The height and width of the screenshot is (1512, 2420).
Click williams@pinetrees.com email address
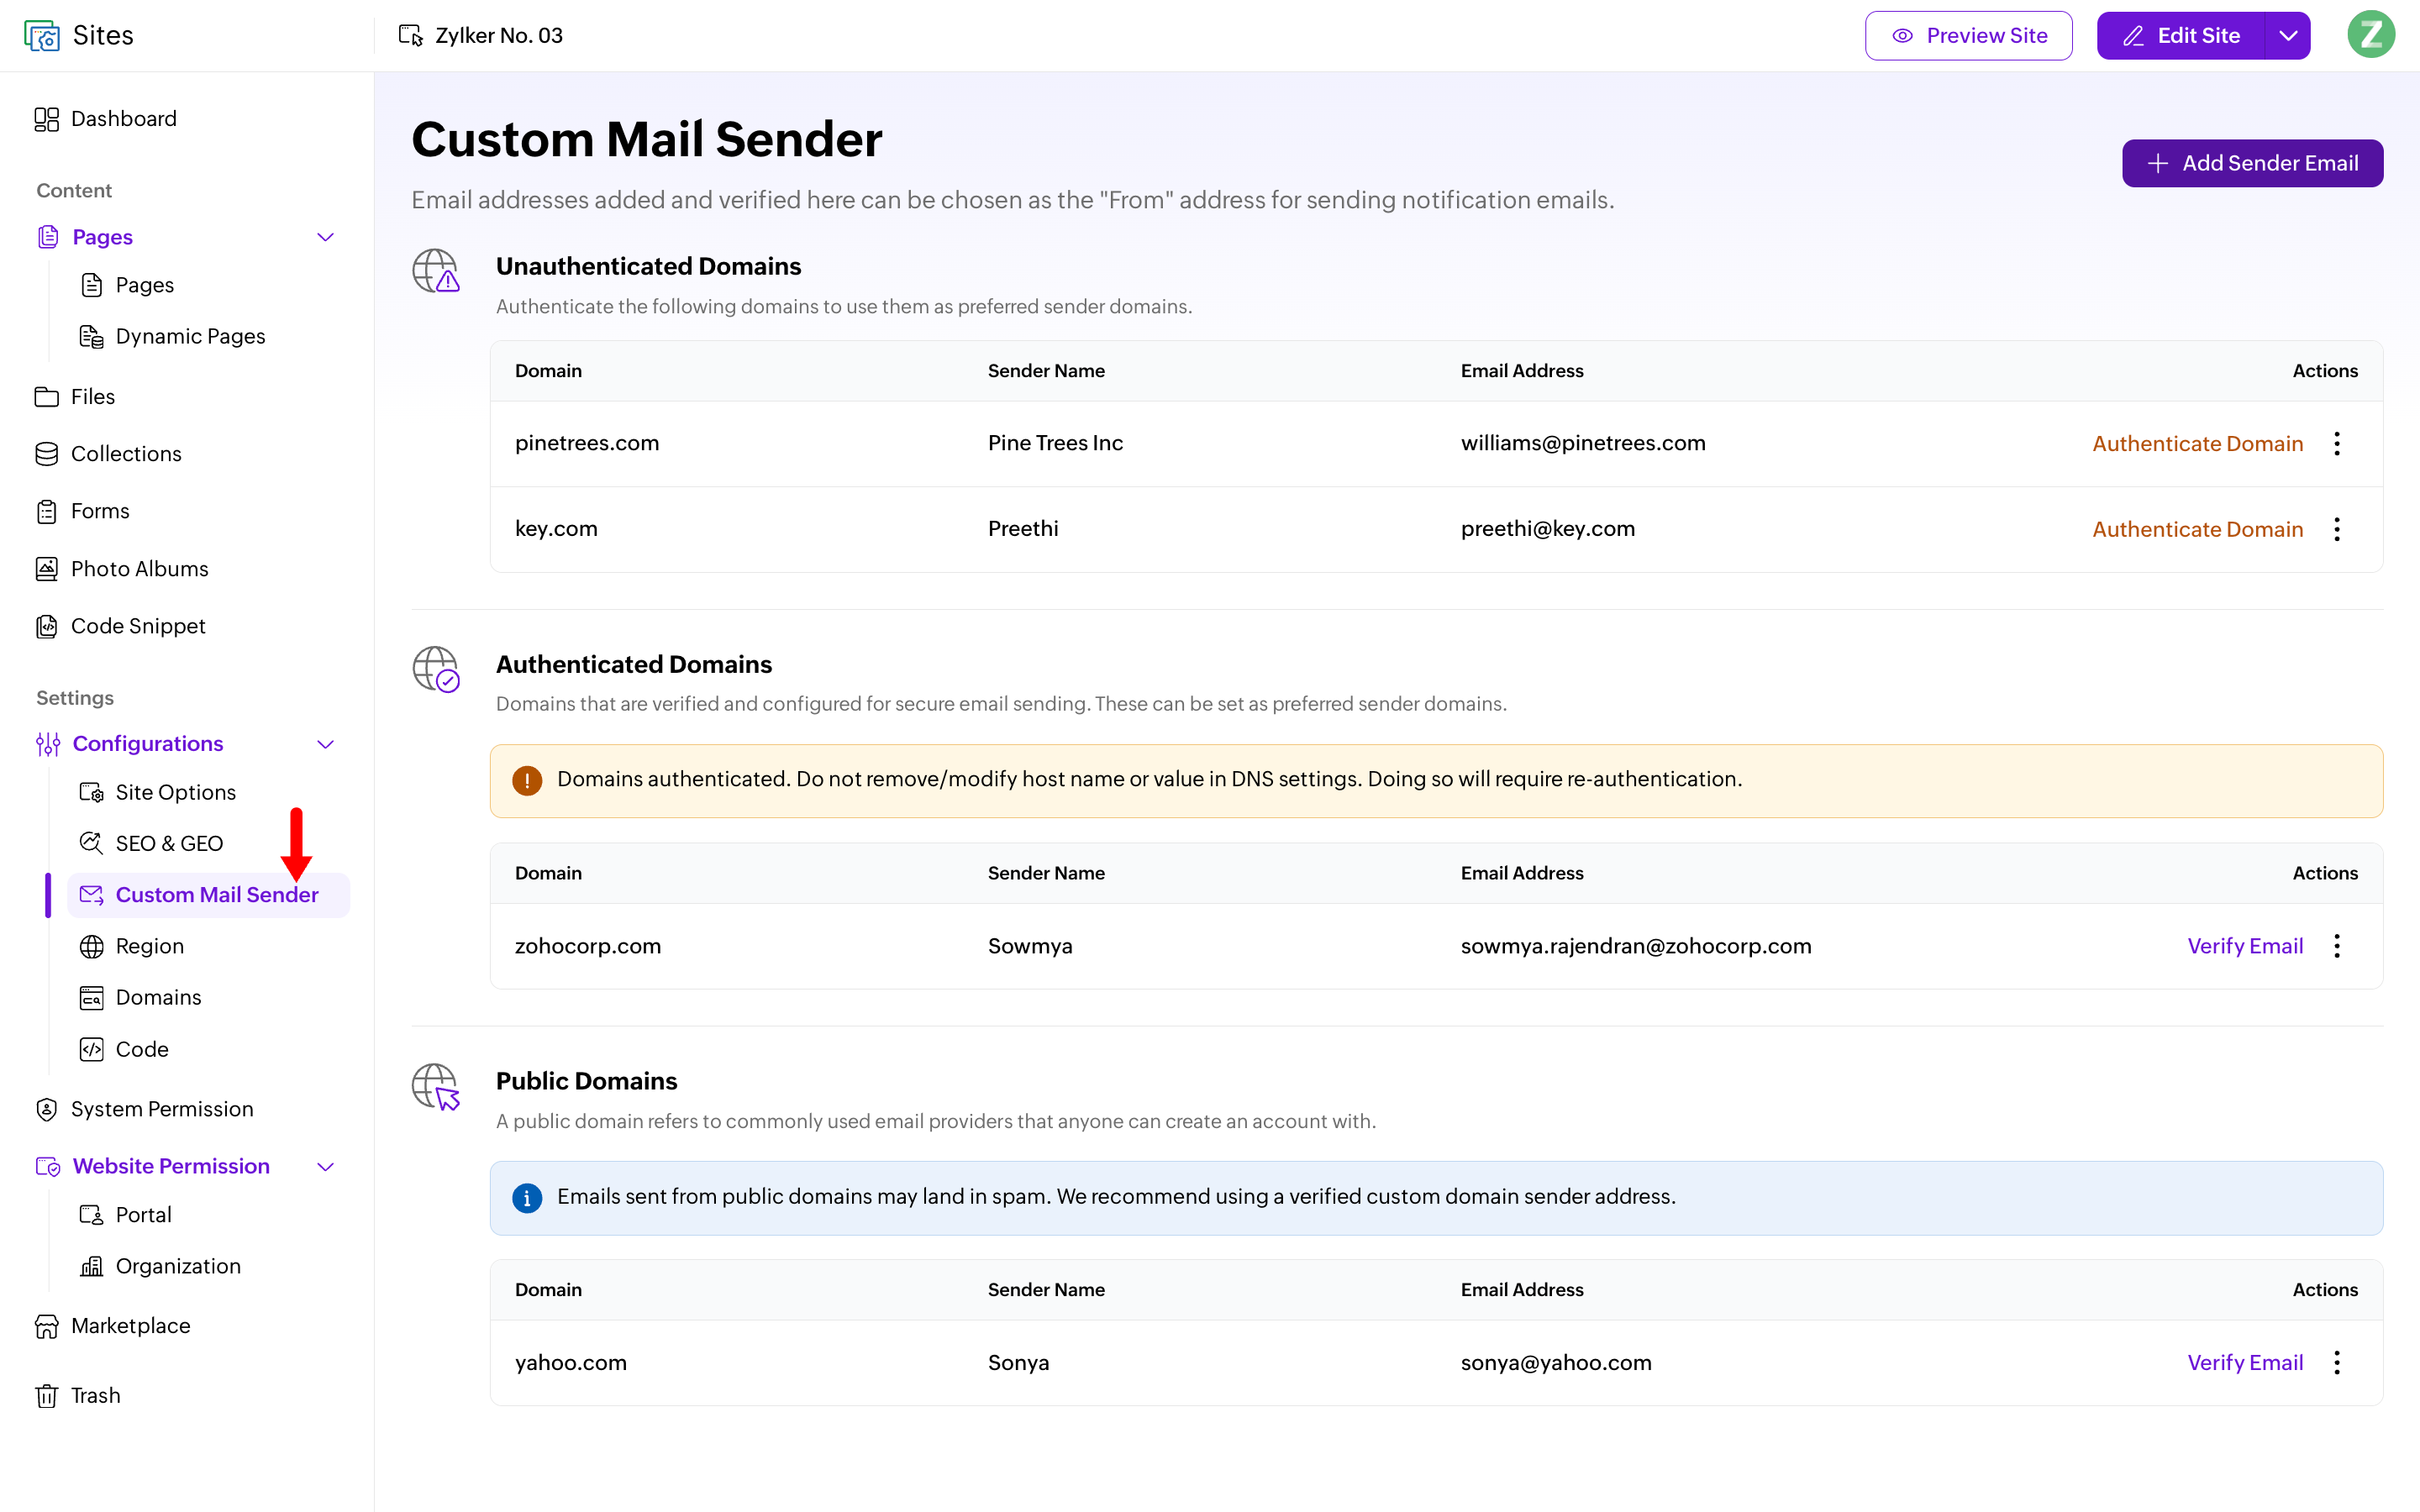(1583, 443)
